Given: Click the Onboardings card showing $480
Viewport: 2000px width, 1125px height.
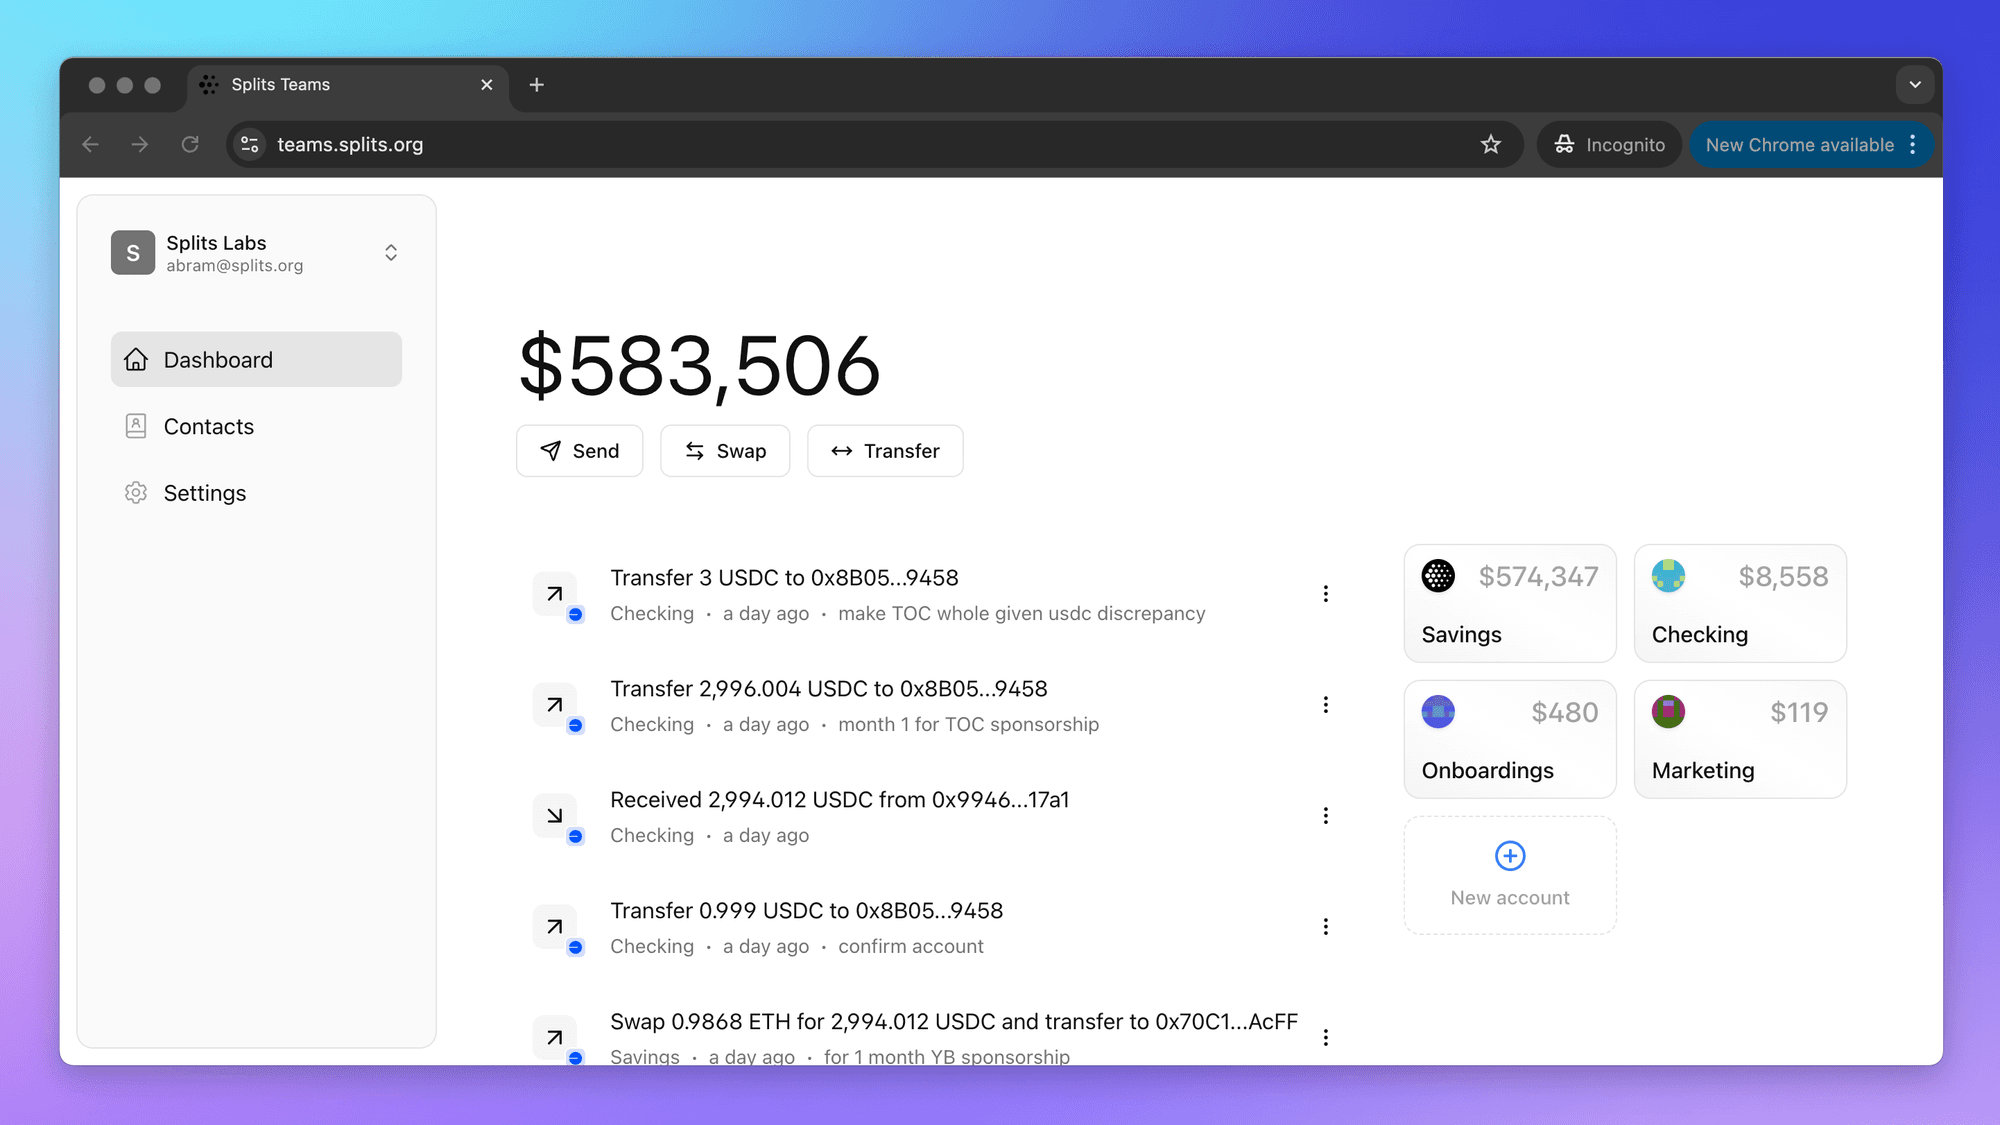Looking at the screenshot, I should tap(1510, 739).
